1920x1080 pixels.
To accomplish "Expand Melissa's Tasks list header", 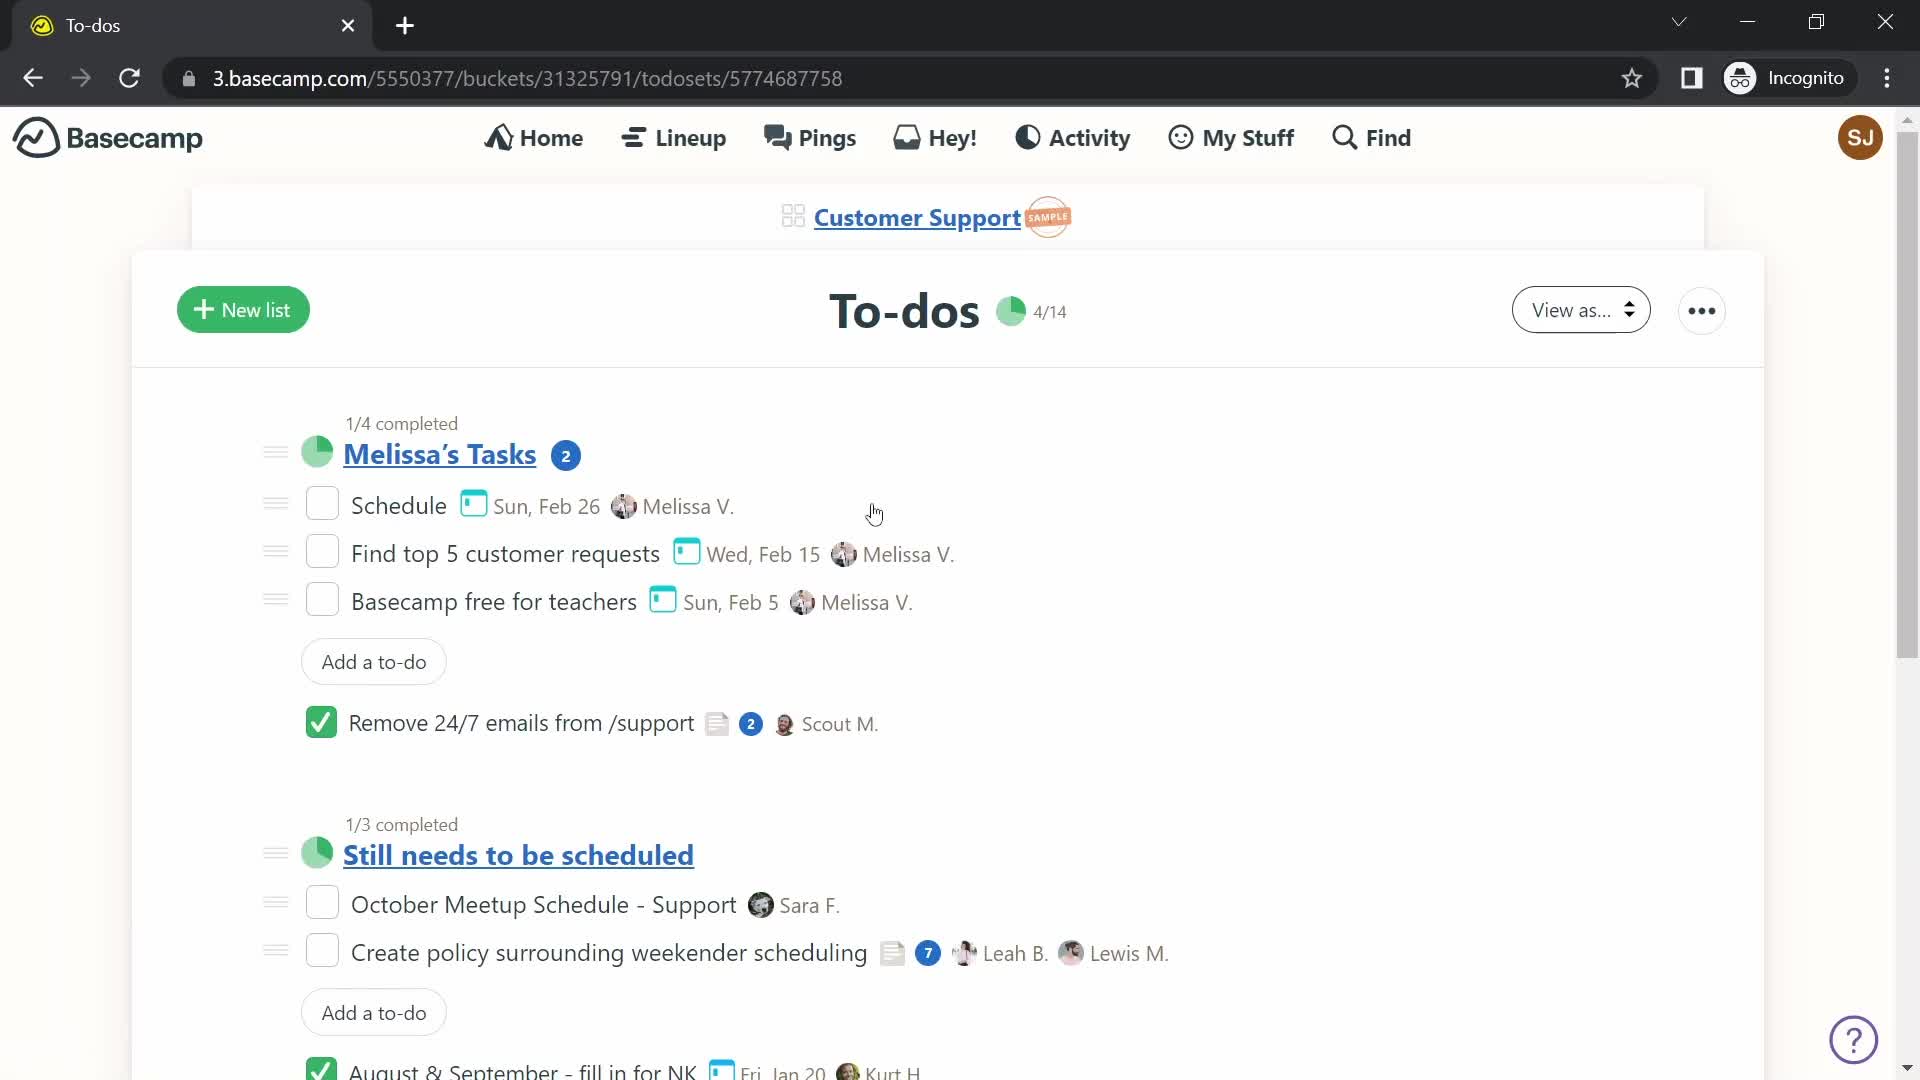I will click(x=439, y=454).
